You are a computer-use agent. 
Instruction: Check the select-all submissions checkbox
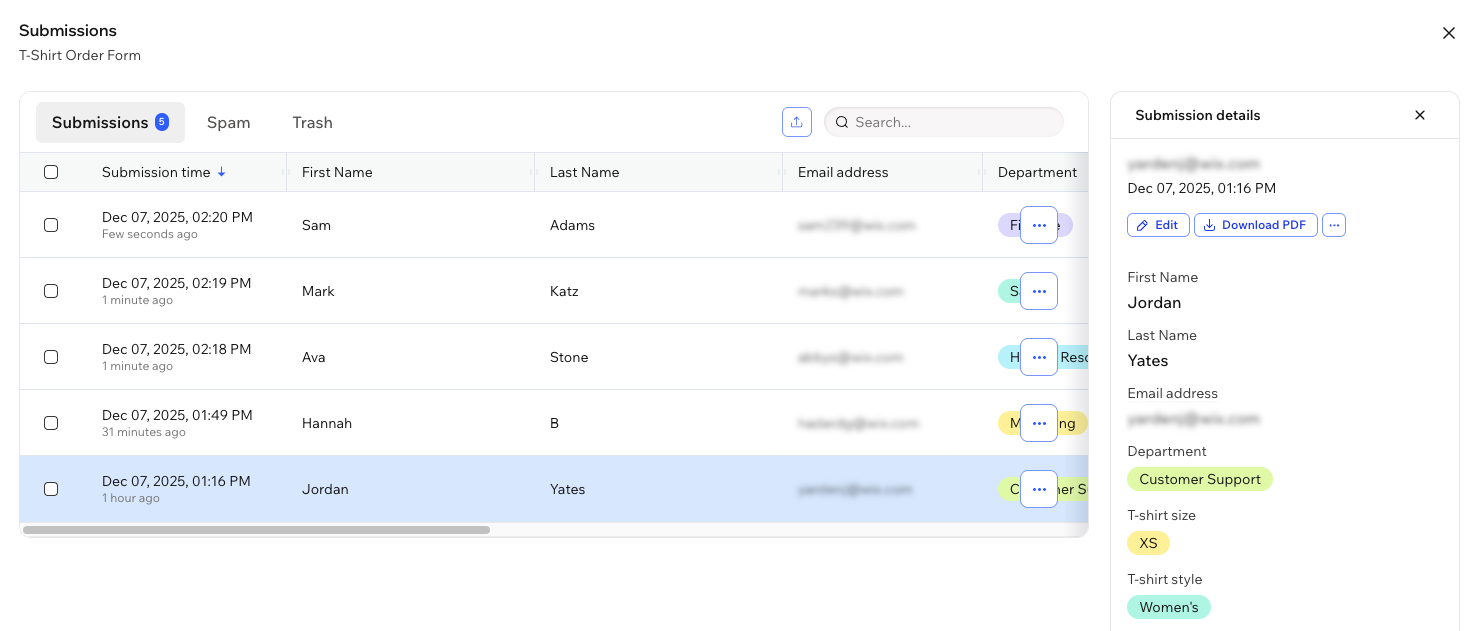point(51,172)
